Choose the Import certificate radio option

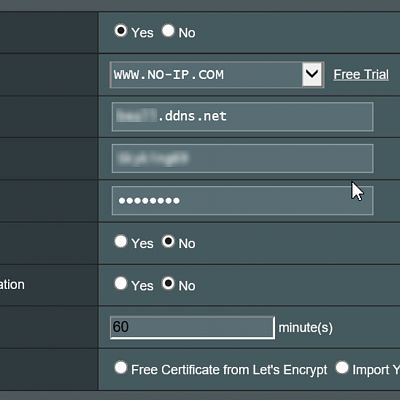(x=342, y=368)
